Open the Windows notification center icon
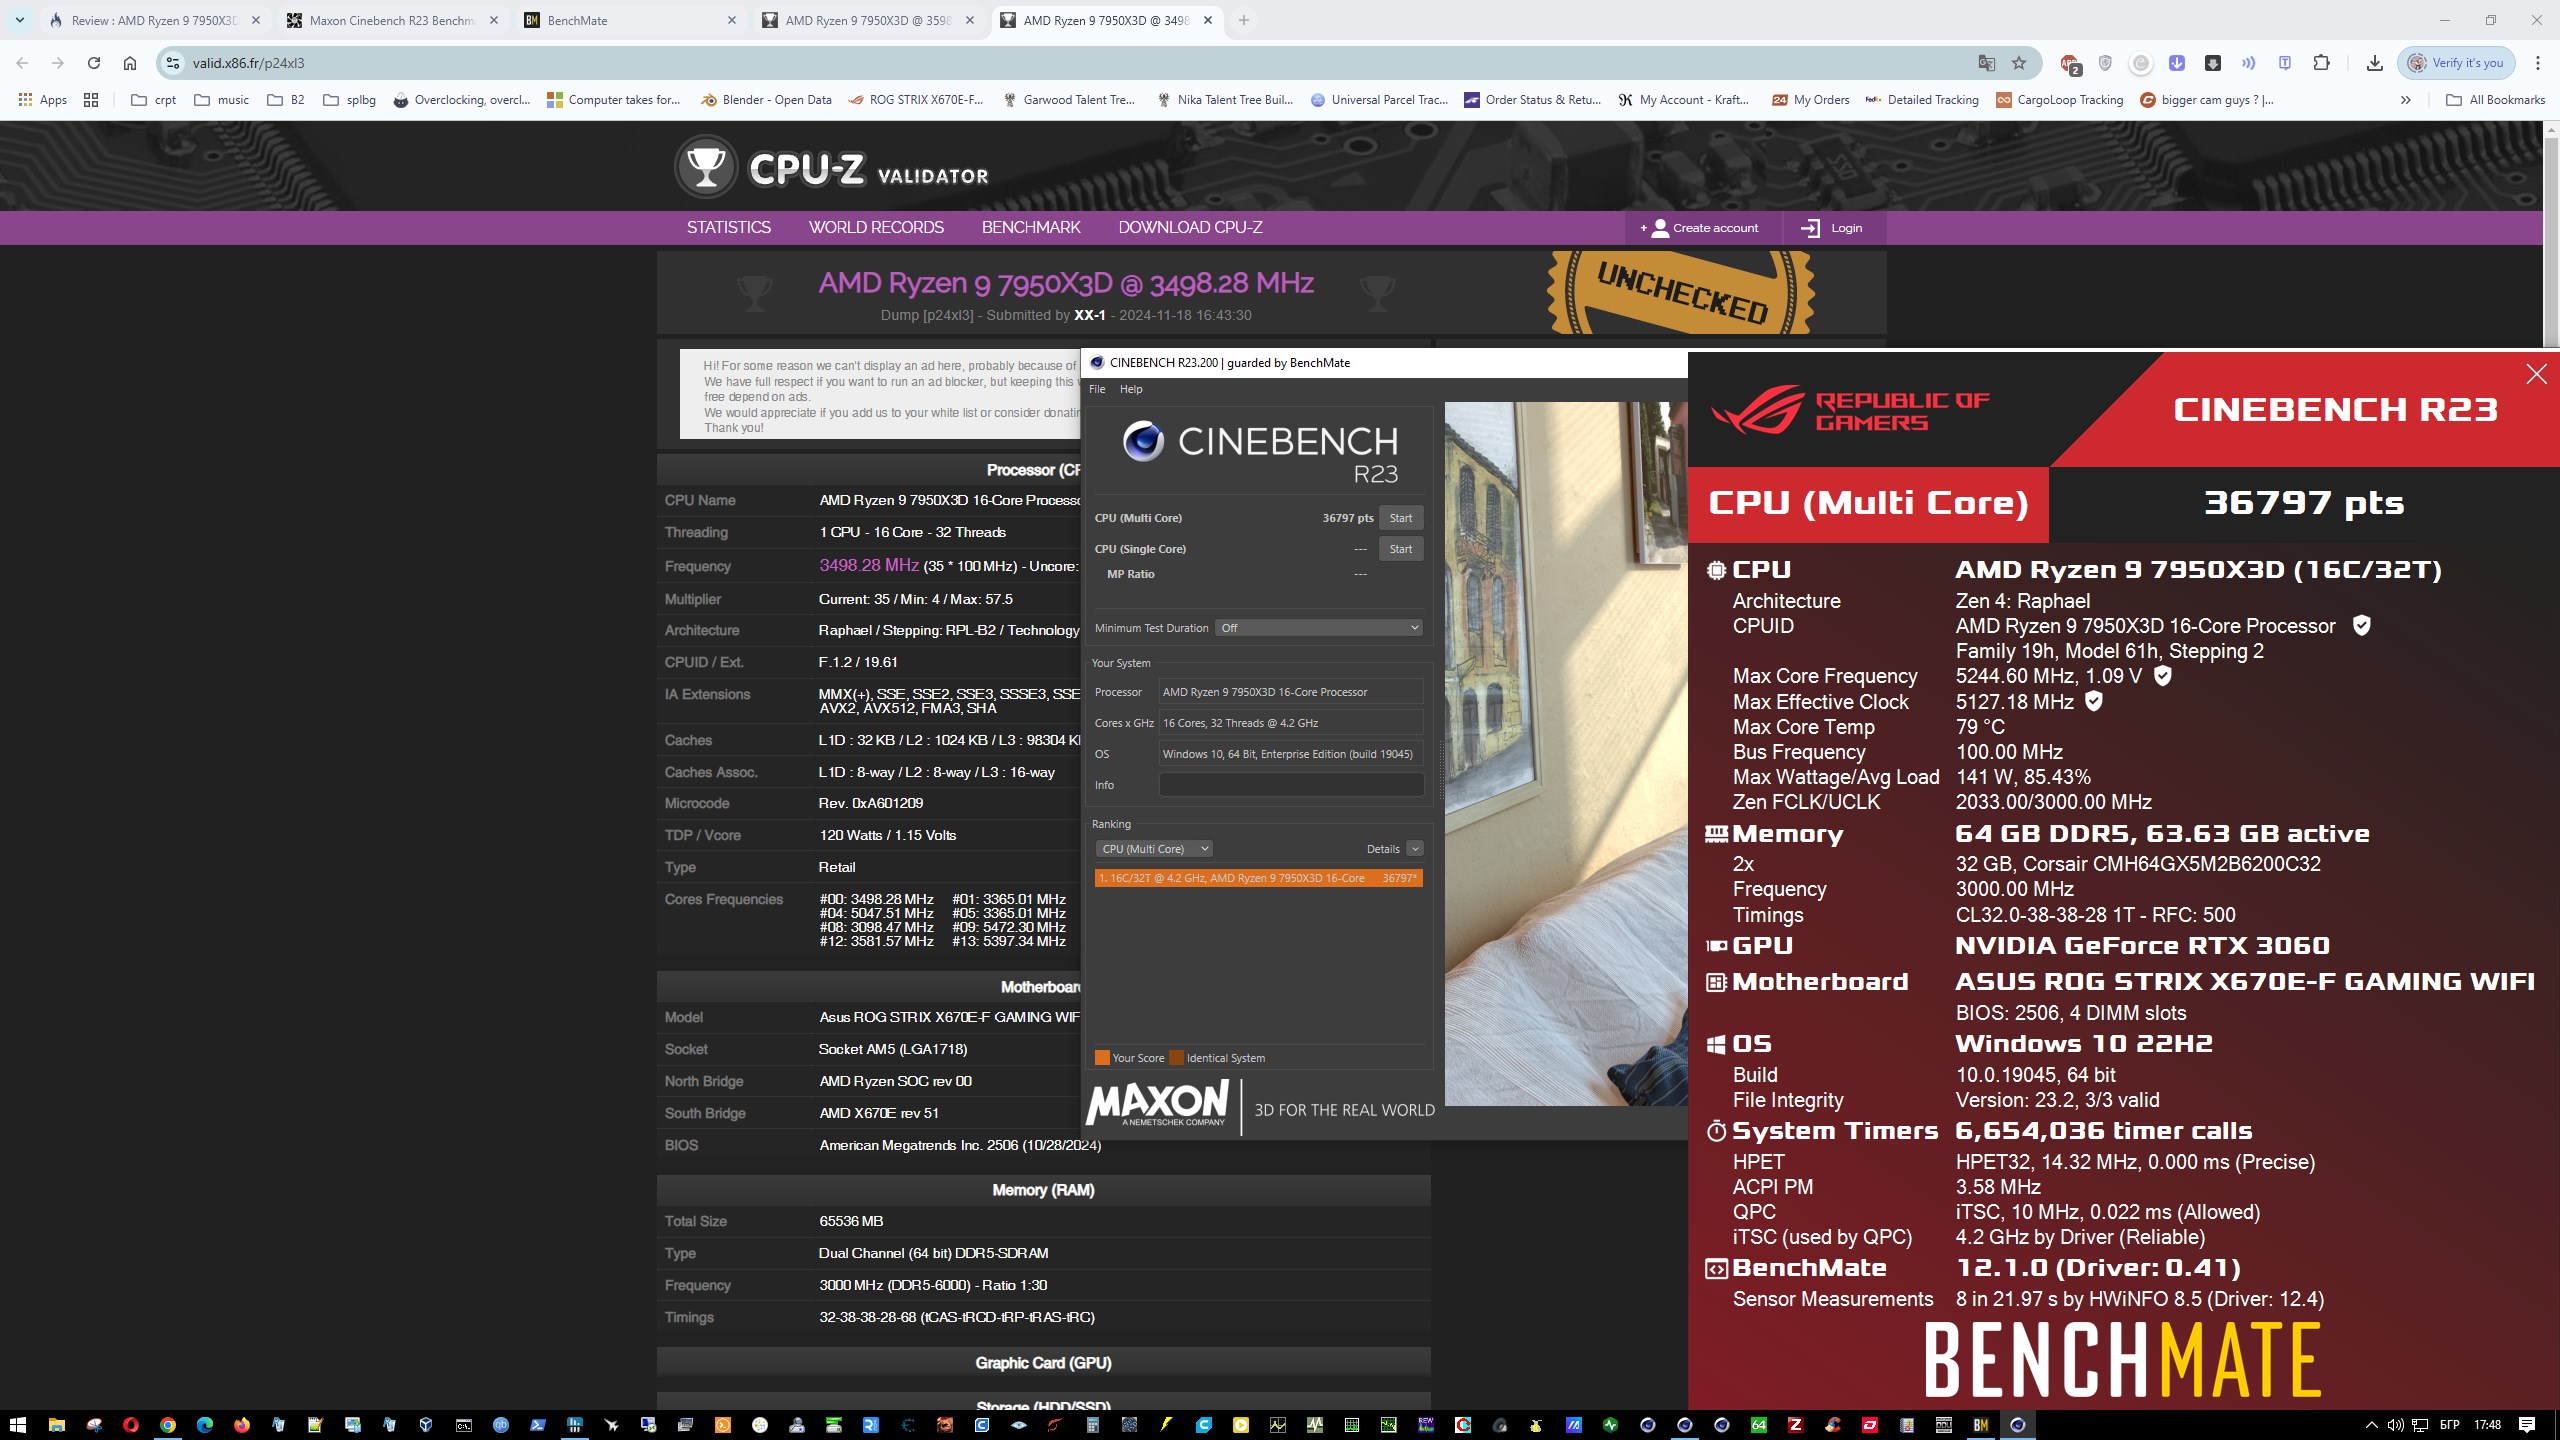Viewport: 2560px width, 1440px height. point(2527,1425)
